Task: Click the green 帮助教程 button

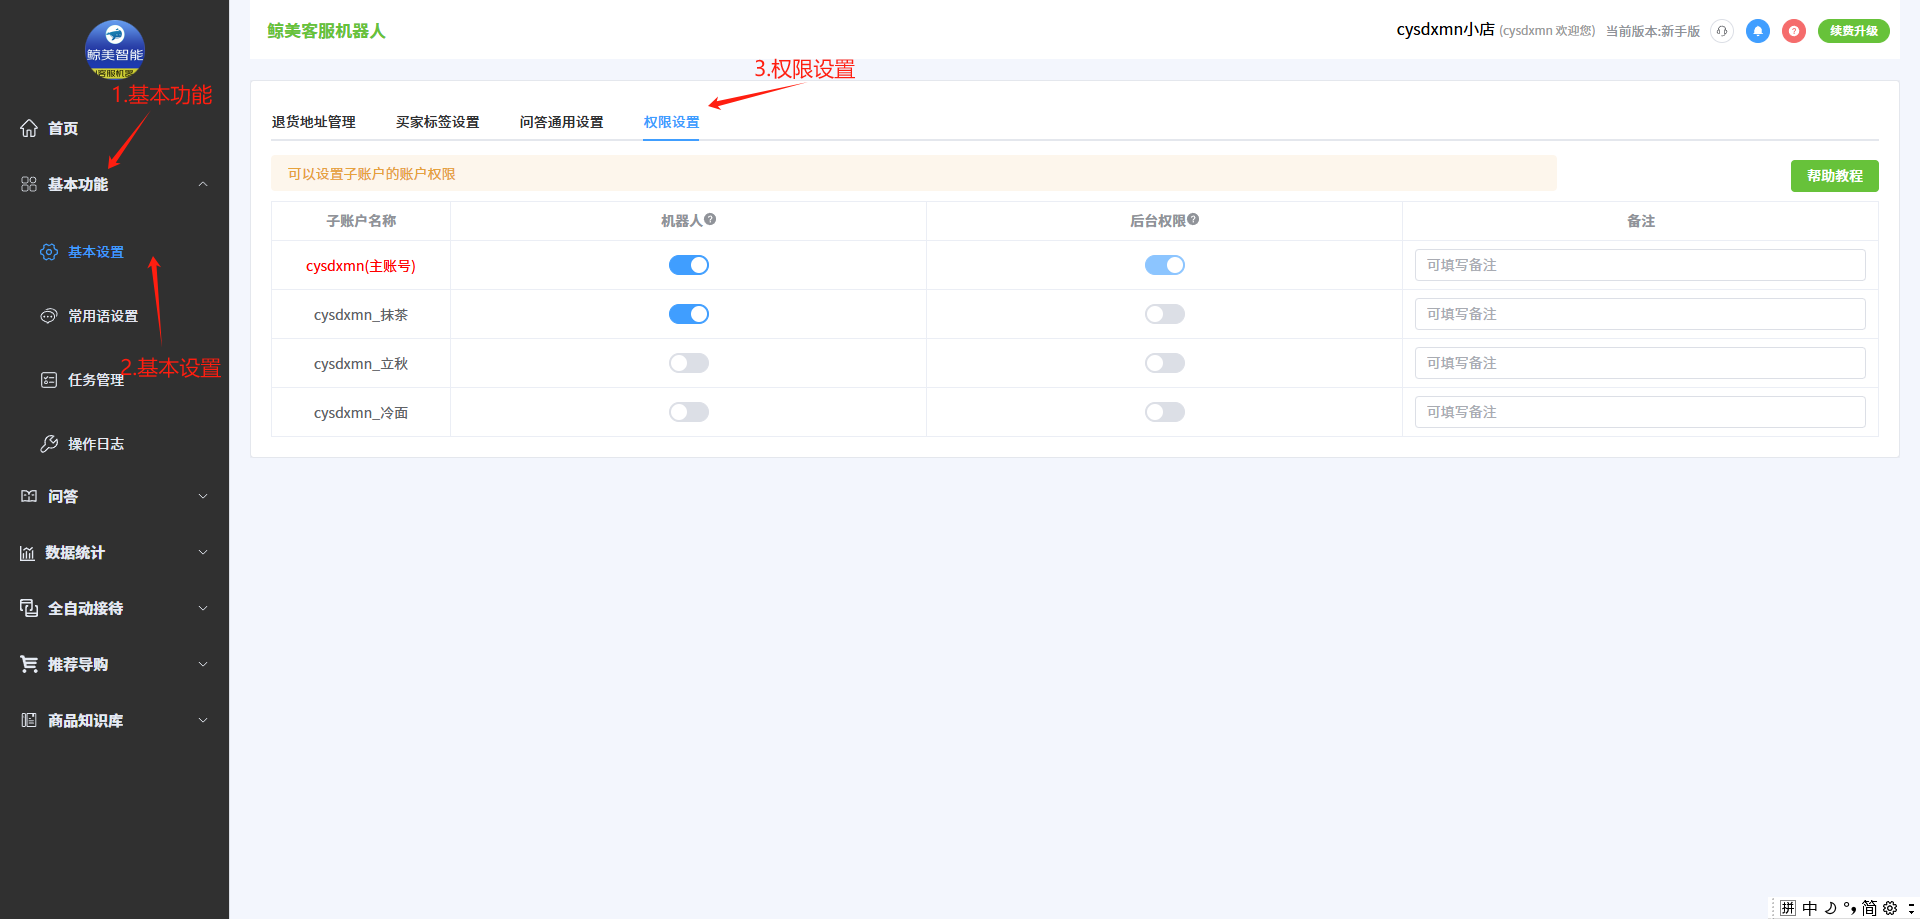Action: coord(1834,176)
